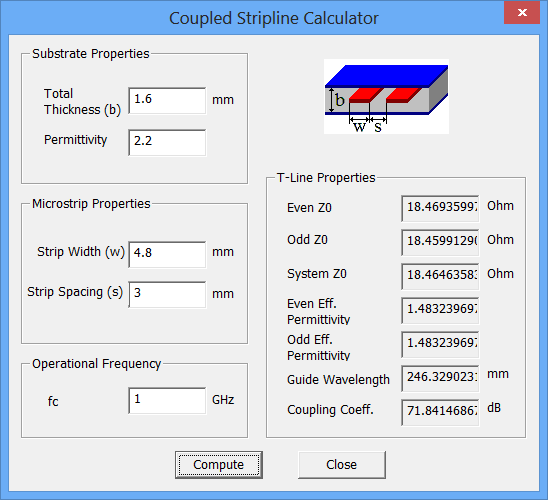Click the GHz unit label

coord(223,400)
